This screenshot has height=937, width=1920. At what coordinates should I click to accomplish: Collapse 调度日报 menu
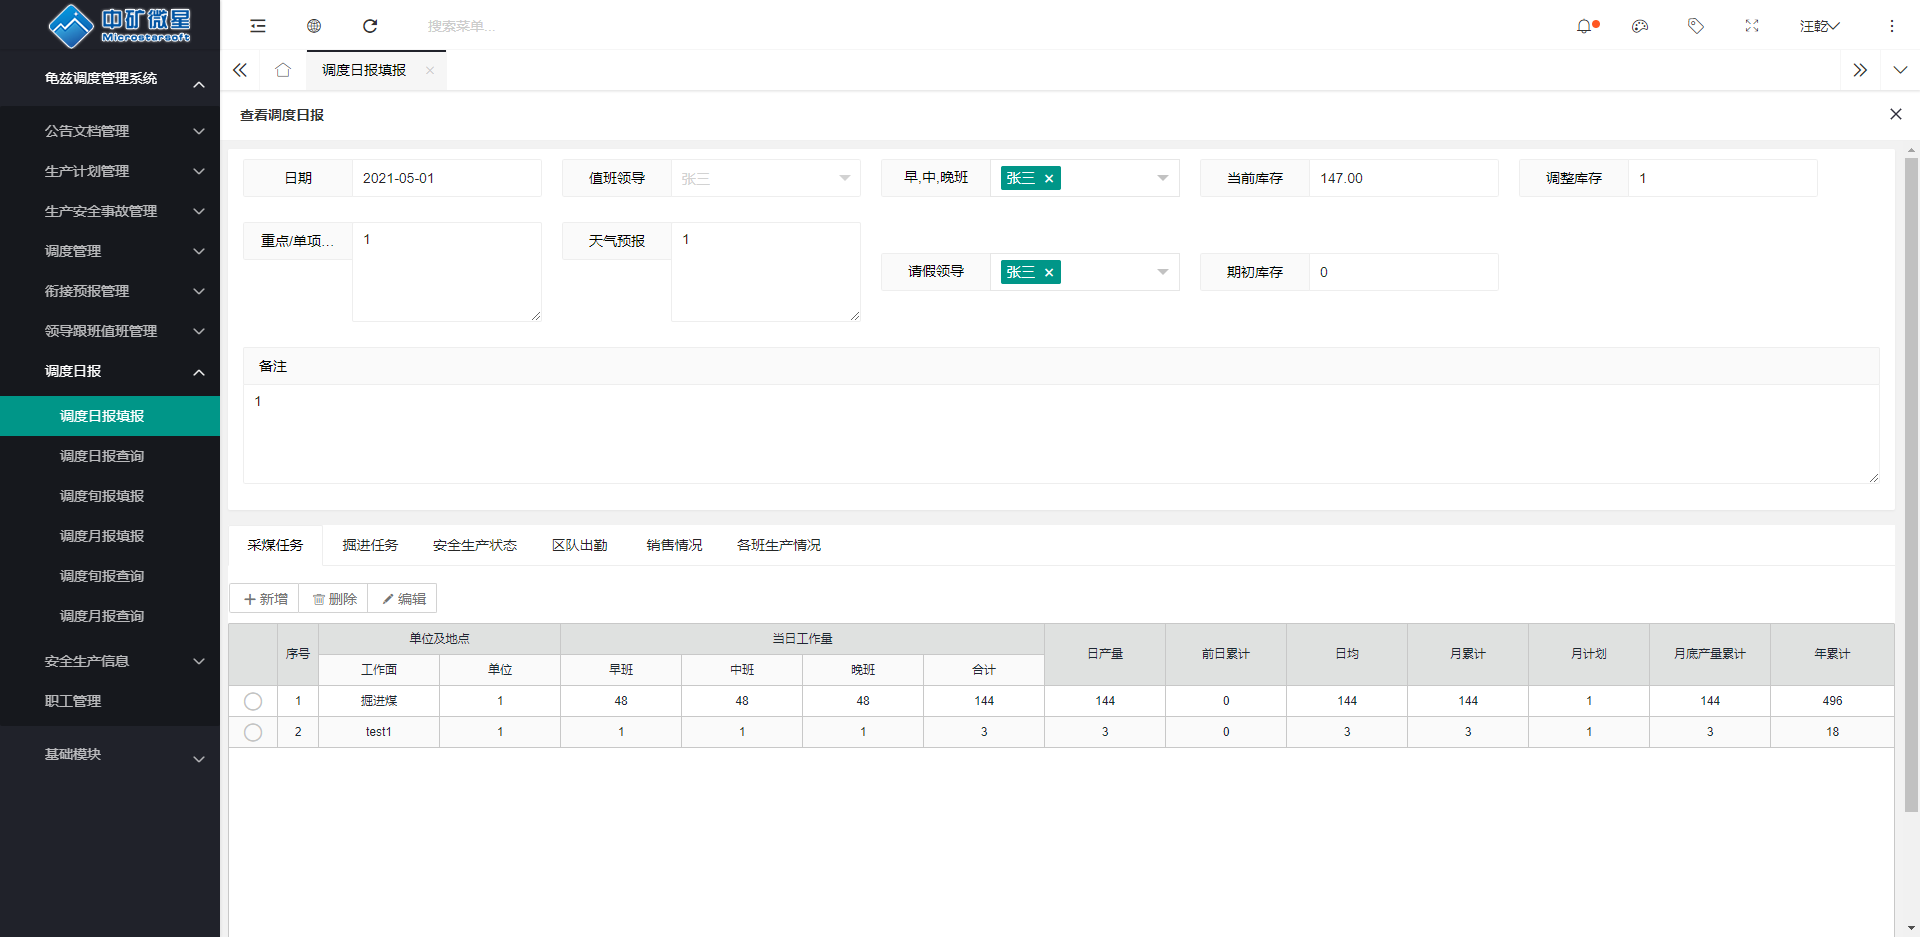pos(110,371)
